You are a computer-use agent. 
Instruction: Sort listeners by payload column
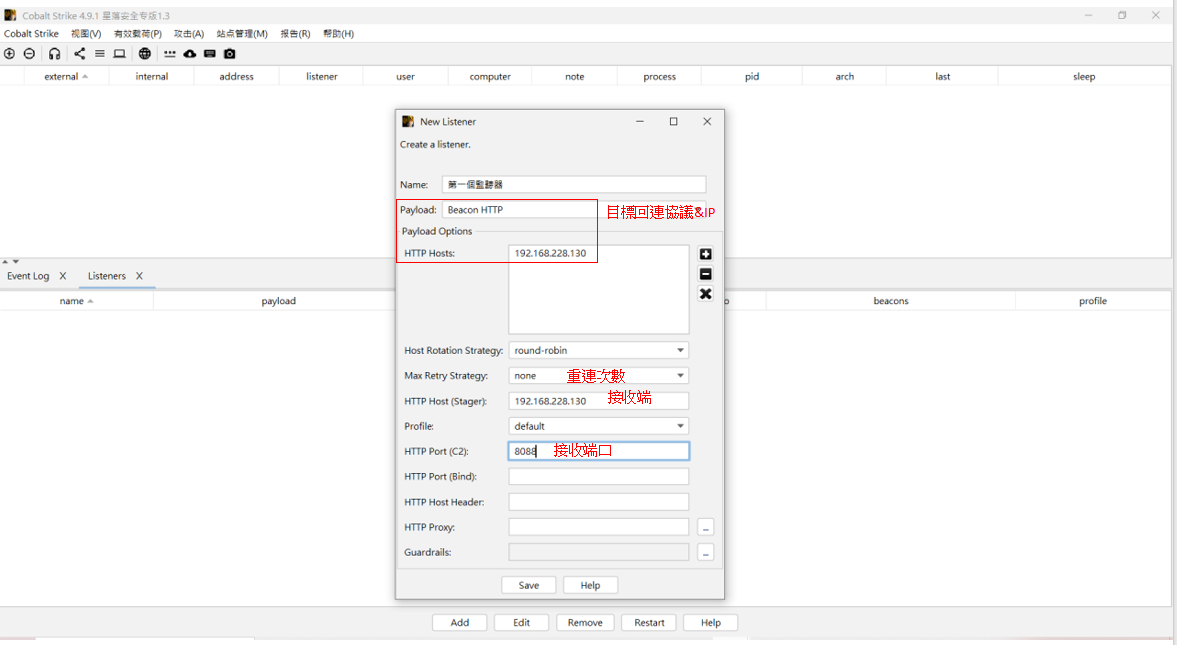point(278,301)
